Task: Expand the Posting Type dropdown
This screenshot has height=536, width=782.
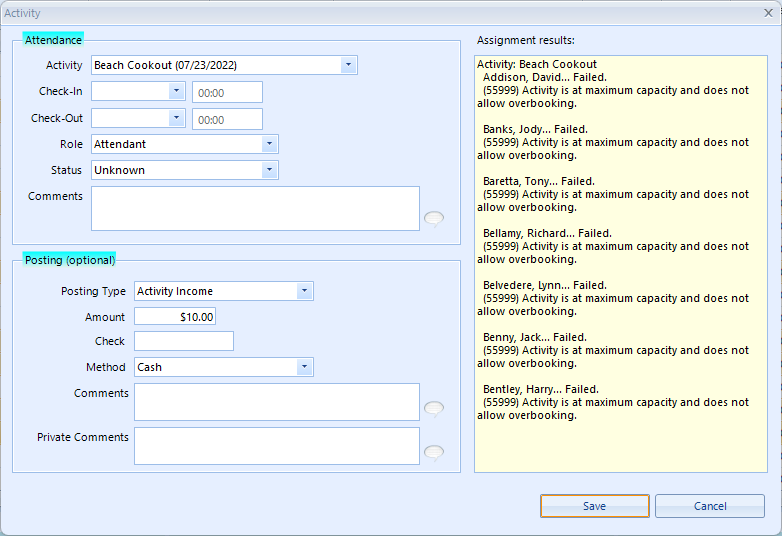Action: pos(304,291)
